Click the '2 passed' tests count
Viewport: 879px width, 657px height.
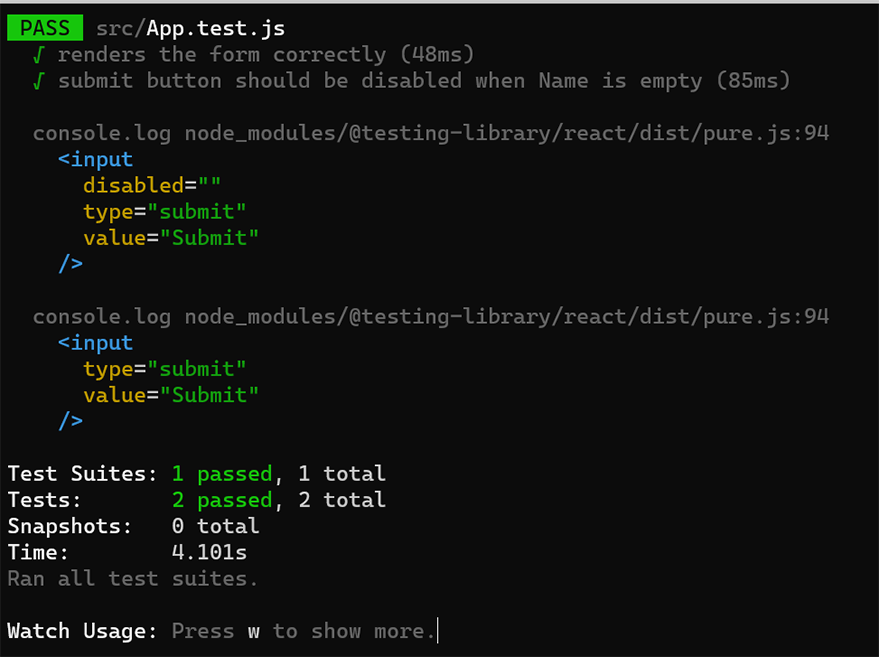222,500
